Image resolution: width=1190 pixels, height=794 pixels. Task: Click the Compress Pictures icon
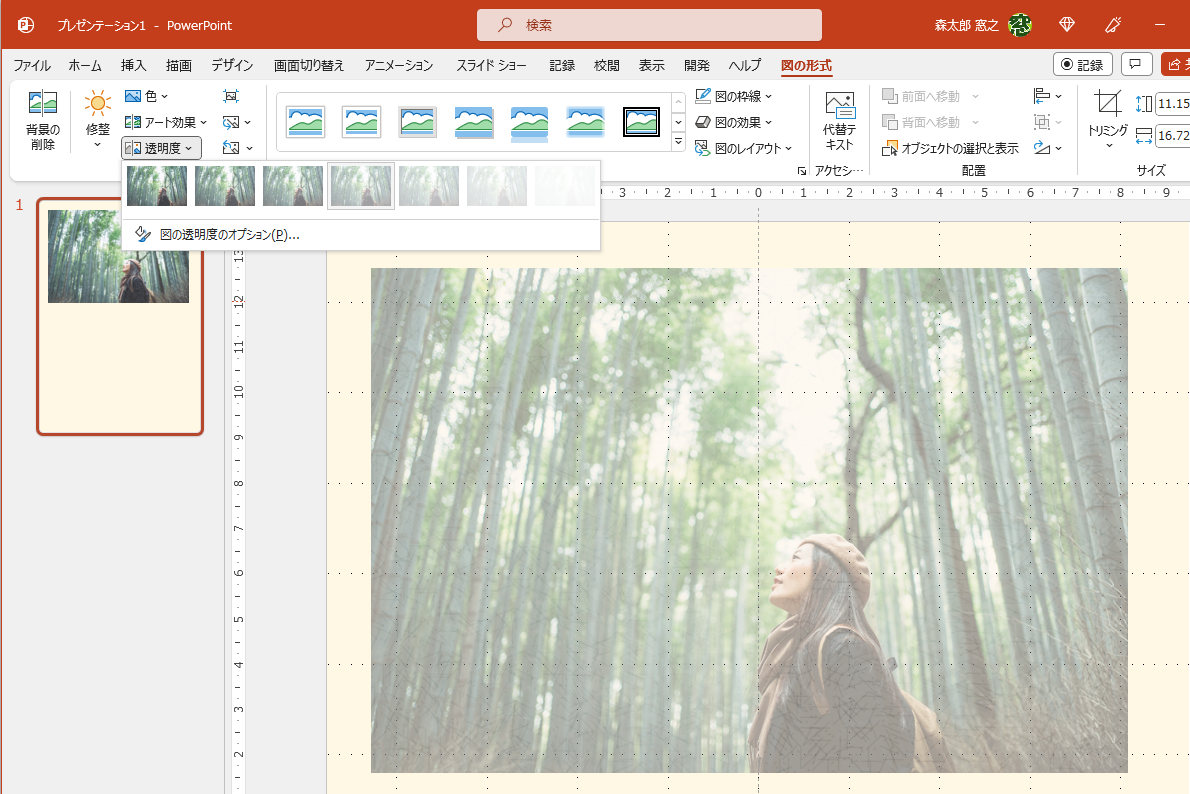point(231,96)
